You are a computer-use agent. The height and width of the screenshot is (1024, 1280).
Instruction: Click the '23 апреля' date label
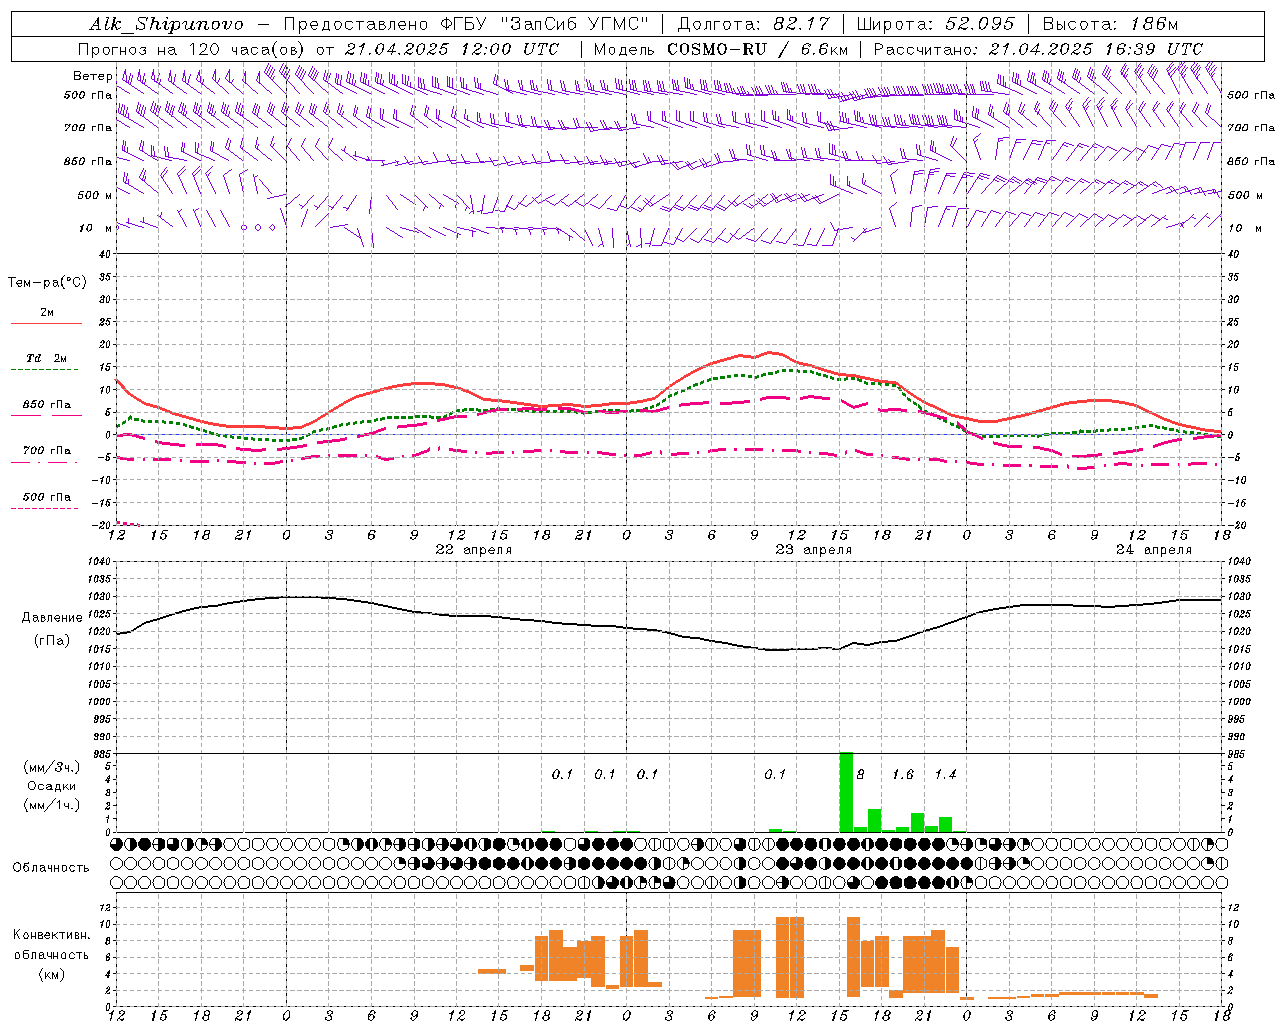pos(813,550)
